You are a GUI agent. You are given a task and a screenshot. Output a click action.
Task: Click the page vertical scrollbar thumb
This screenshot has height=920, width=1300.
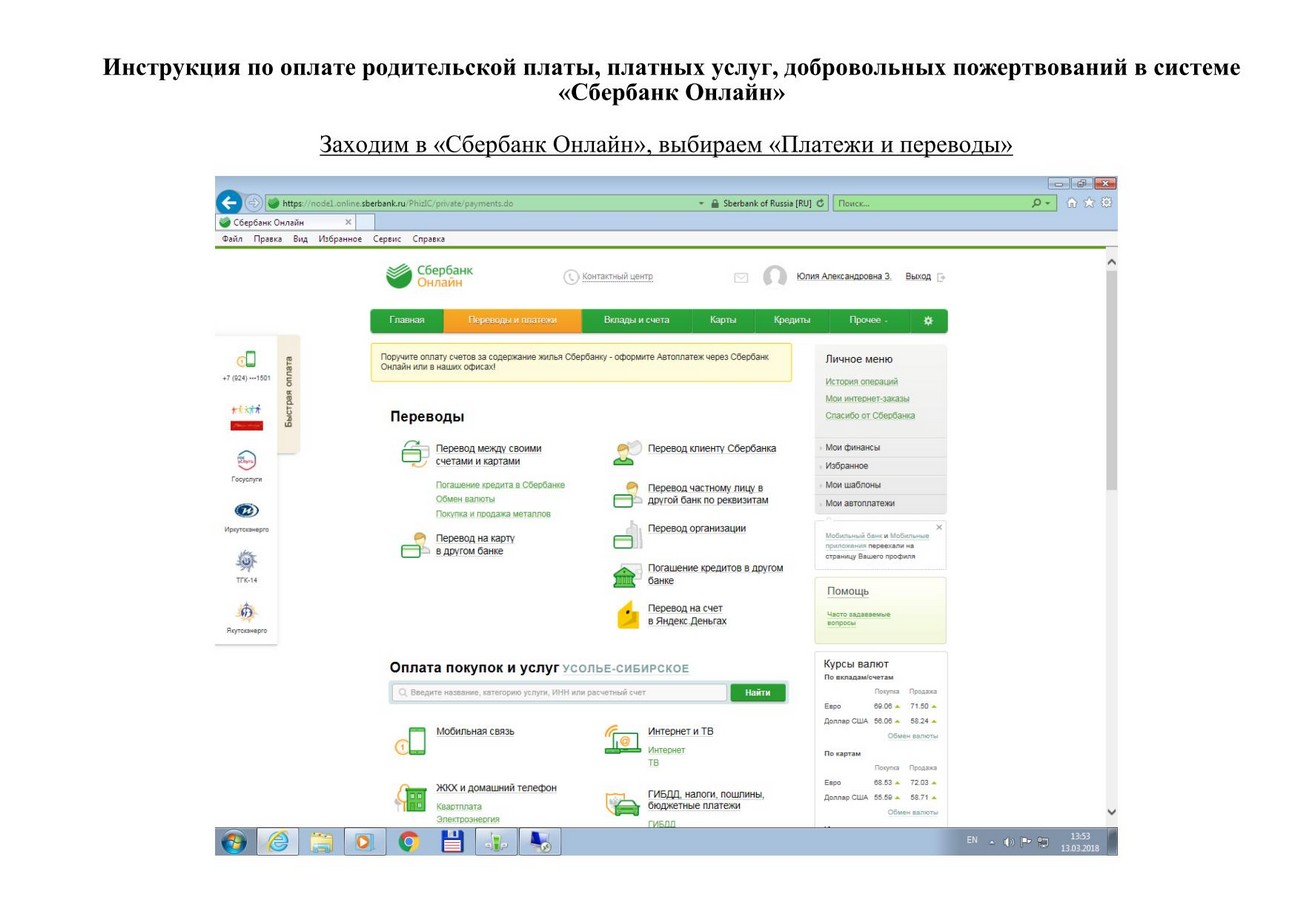pos(1111,380)
